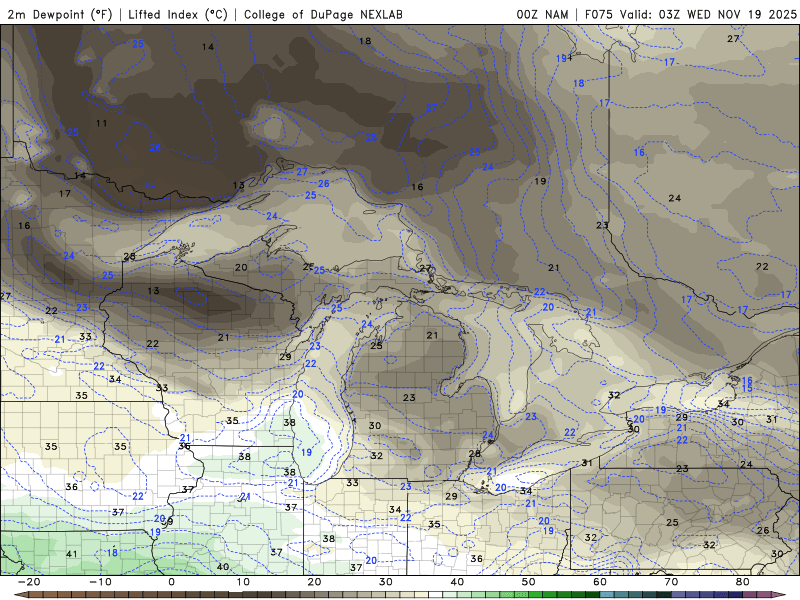Click the blue "28" lifted index label
The width and height of the screenshot is (800, 600).
(x=371, y=137)
